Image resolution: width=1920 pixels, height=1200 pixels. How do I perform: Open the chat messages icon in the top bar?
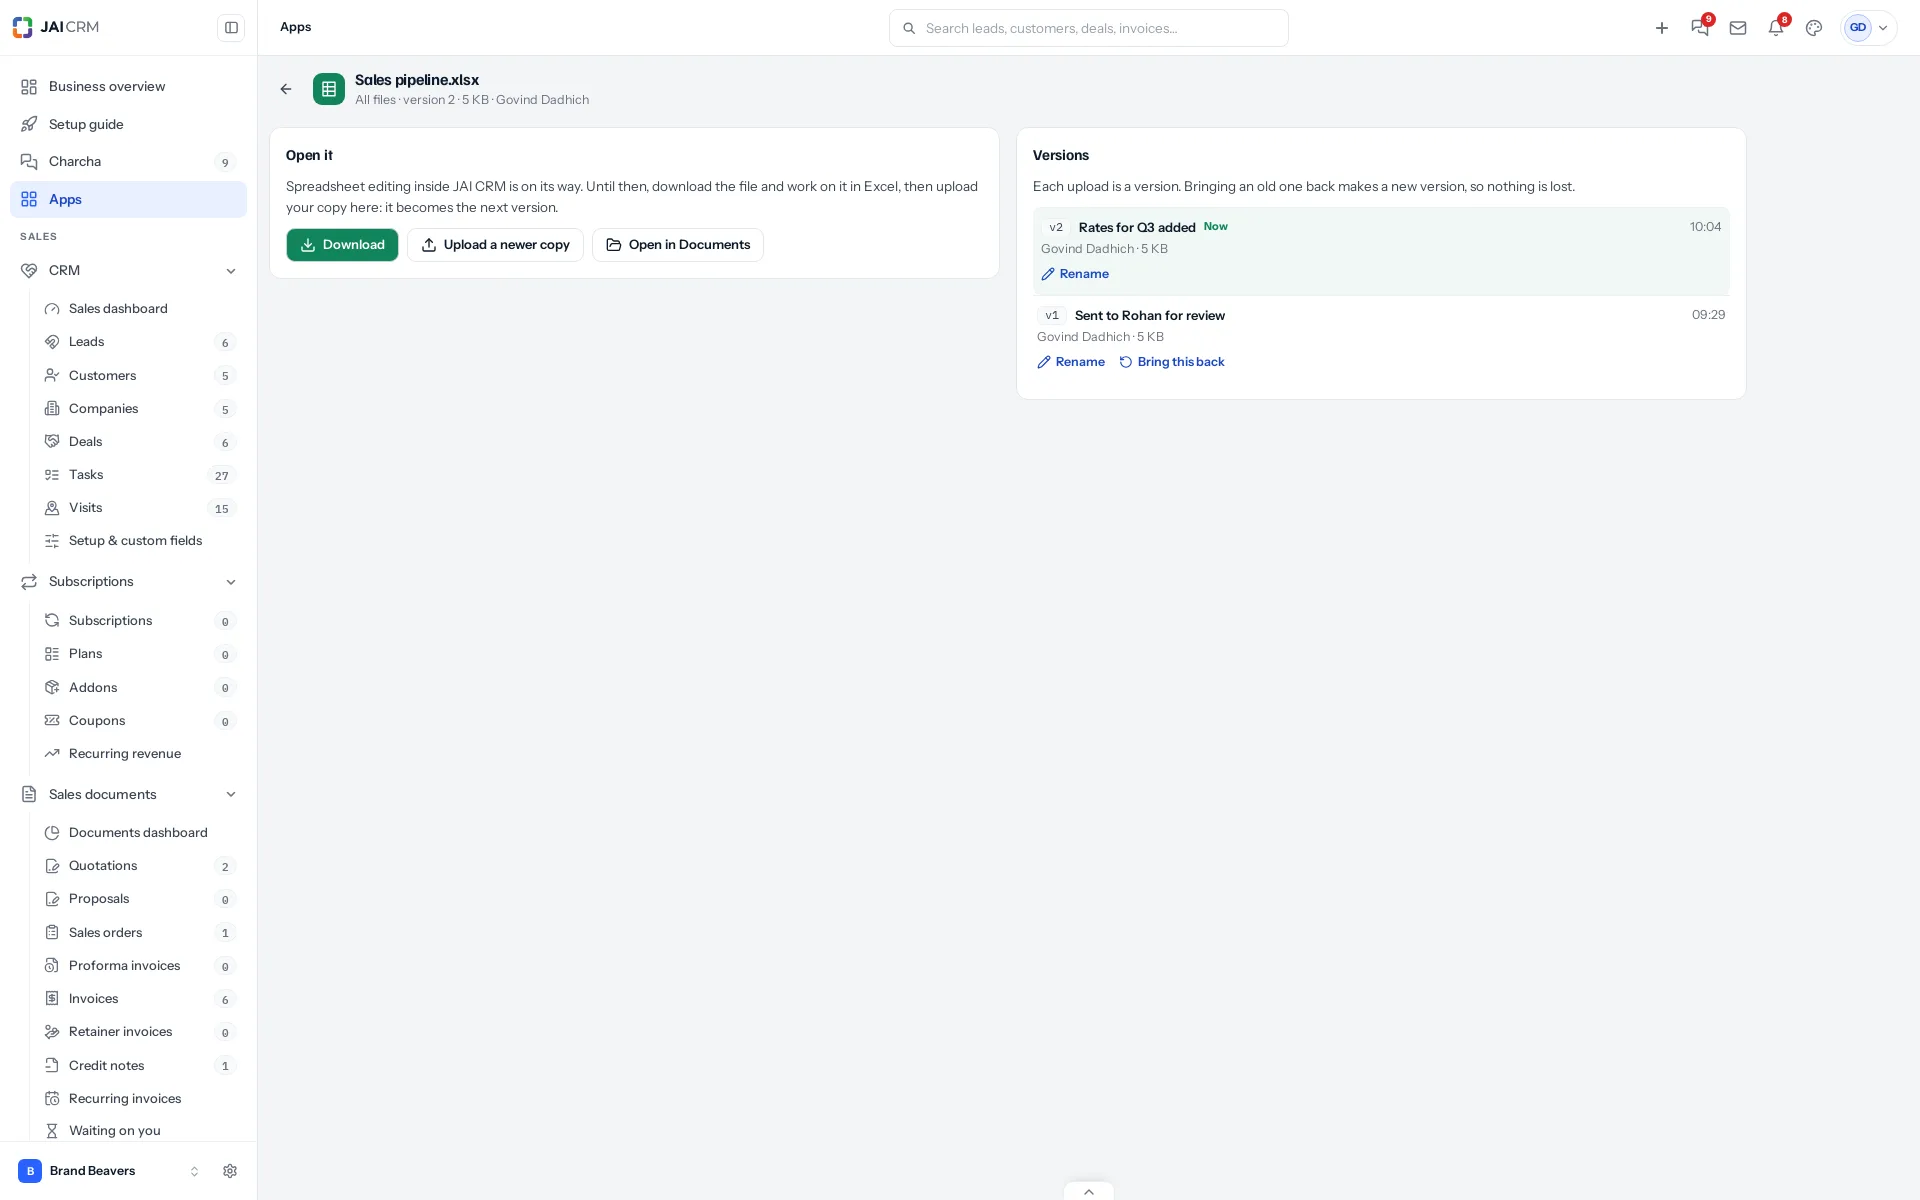tap(1700, 28)
